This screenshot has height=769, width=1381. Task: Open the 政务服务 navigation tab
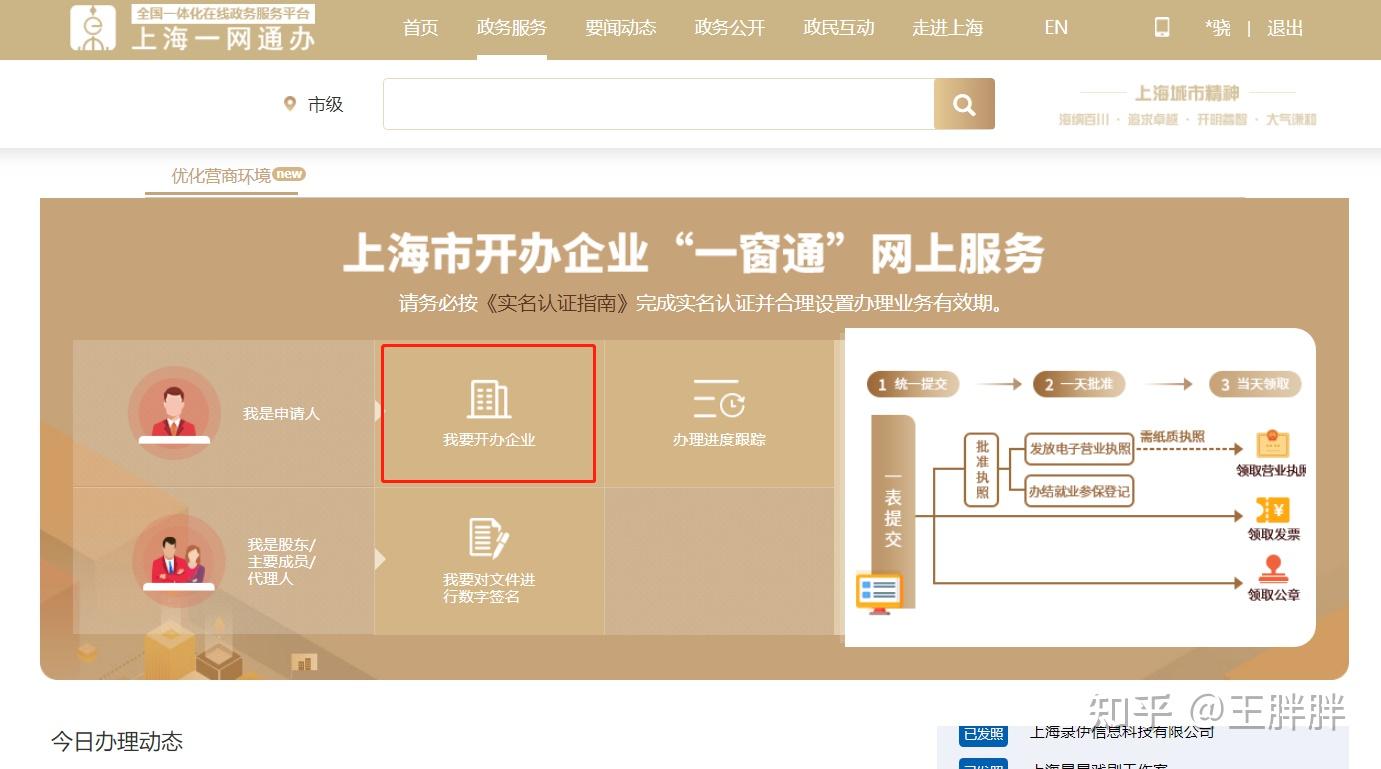tap(512, 28)
